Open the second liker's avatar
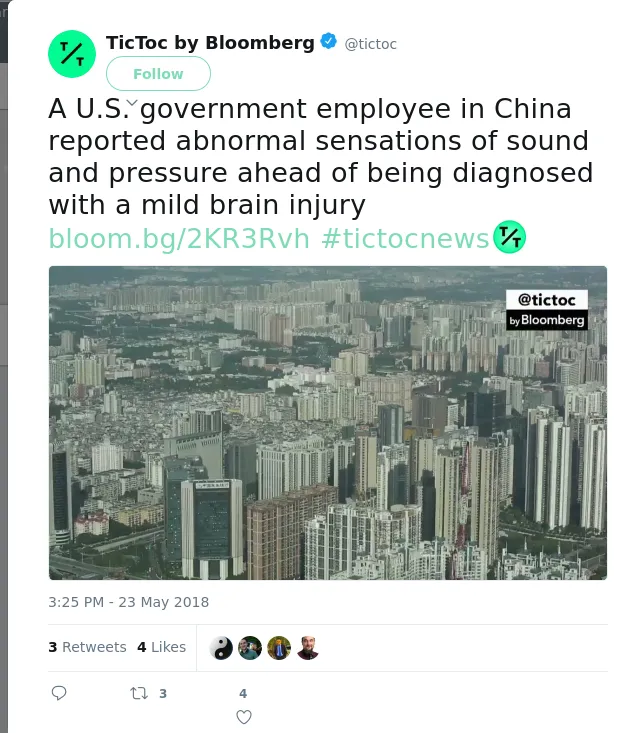 tap(250, 648)
